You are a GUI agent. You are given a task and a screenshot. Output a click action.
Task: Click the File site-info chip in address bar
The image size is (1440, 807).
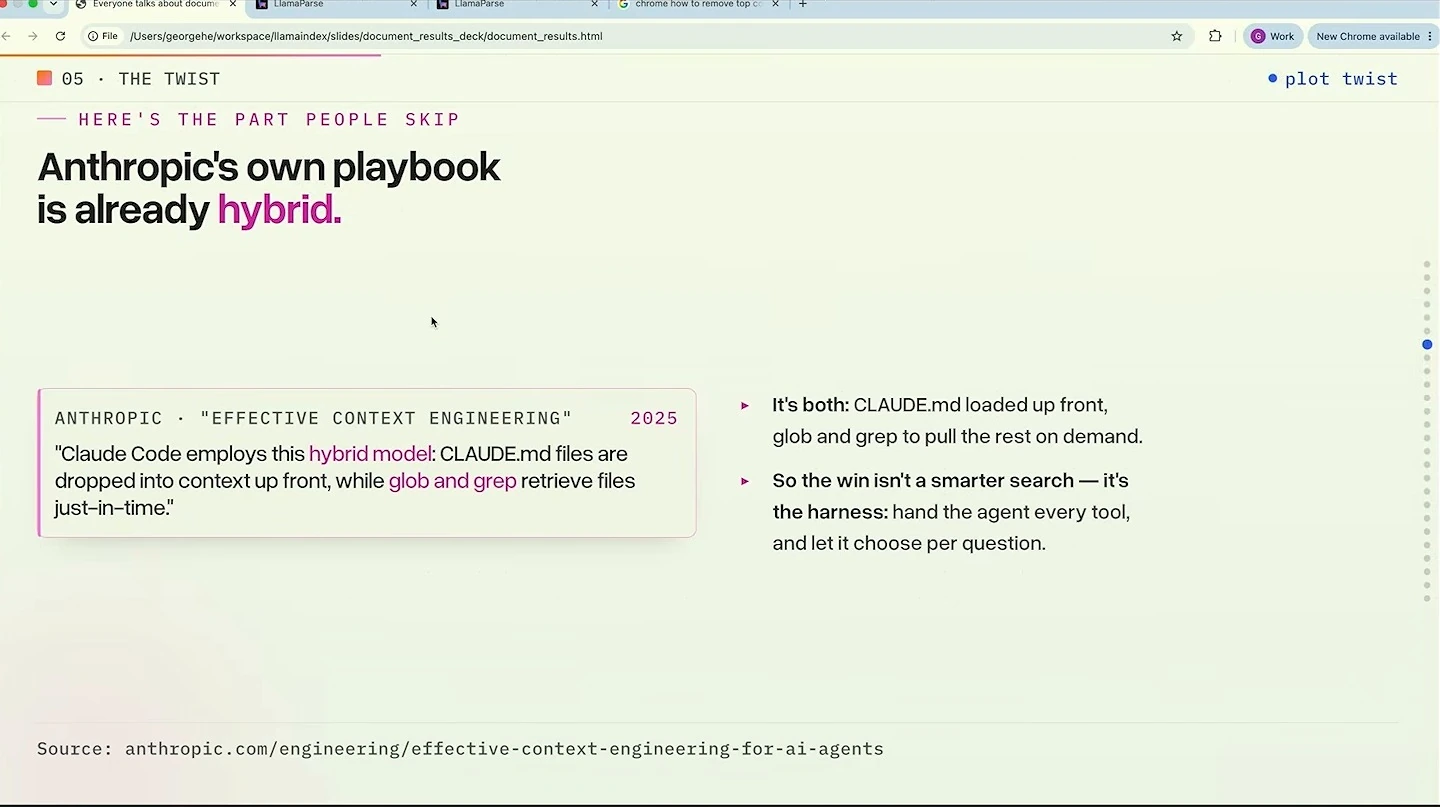tap(103, 36)
